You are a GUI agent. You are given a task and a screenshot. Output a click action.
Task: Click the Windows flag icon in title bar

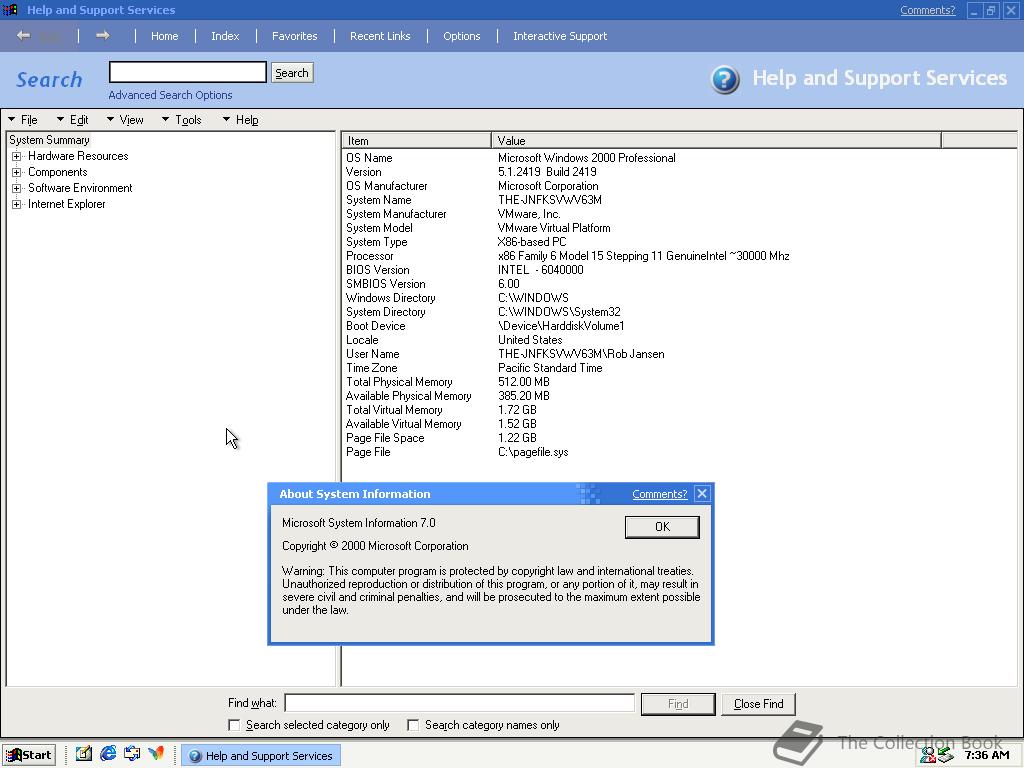[11, 10]
